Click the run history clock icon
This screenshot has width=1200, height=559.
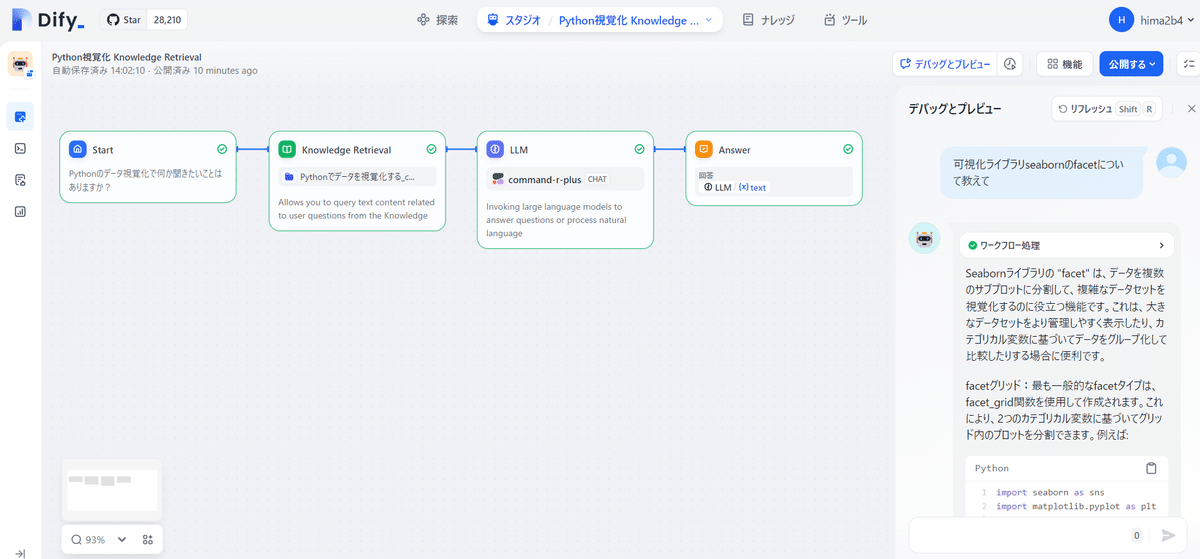coord(1010,64)
